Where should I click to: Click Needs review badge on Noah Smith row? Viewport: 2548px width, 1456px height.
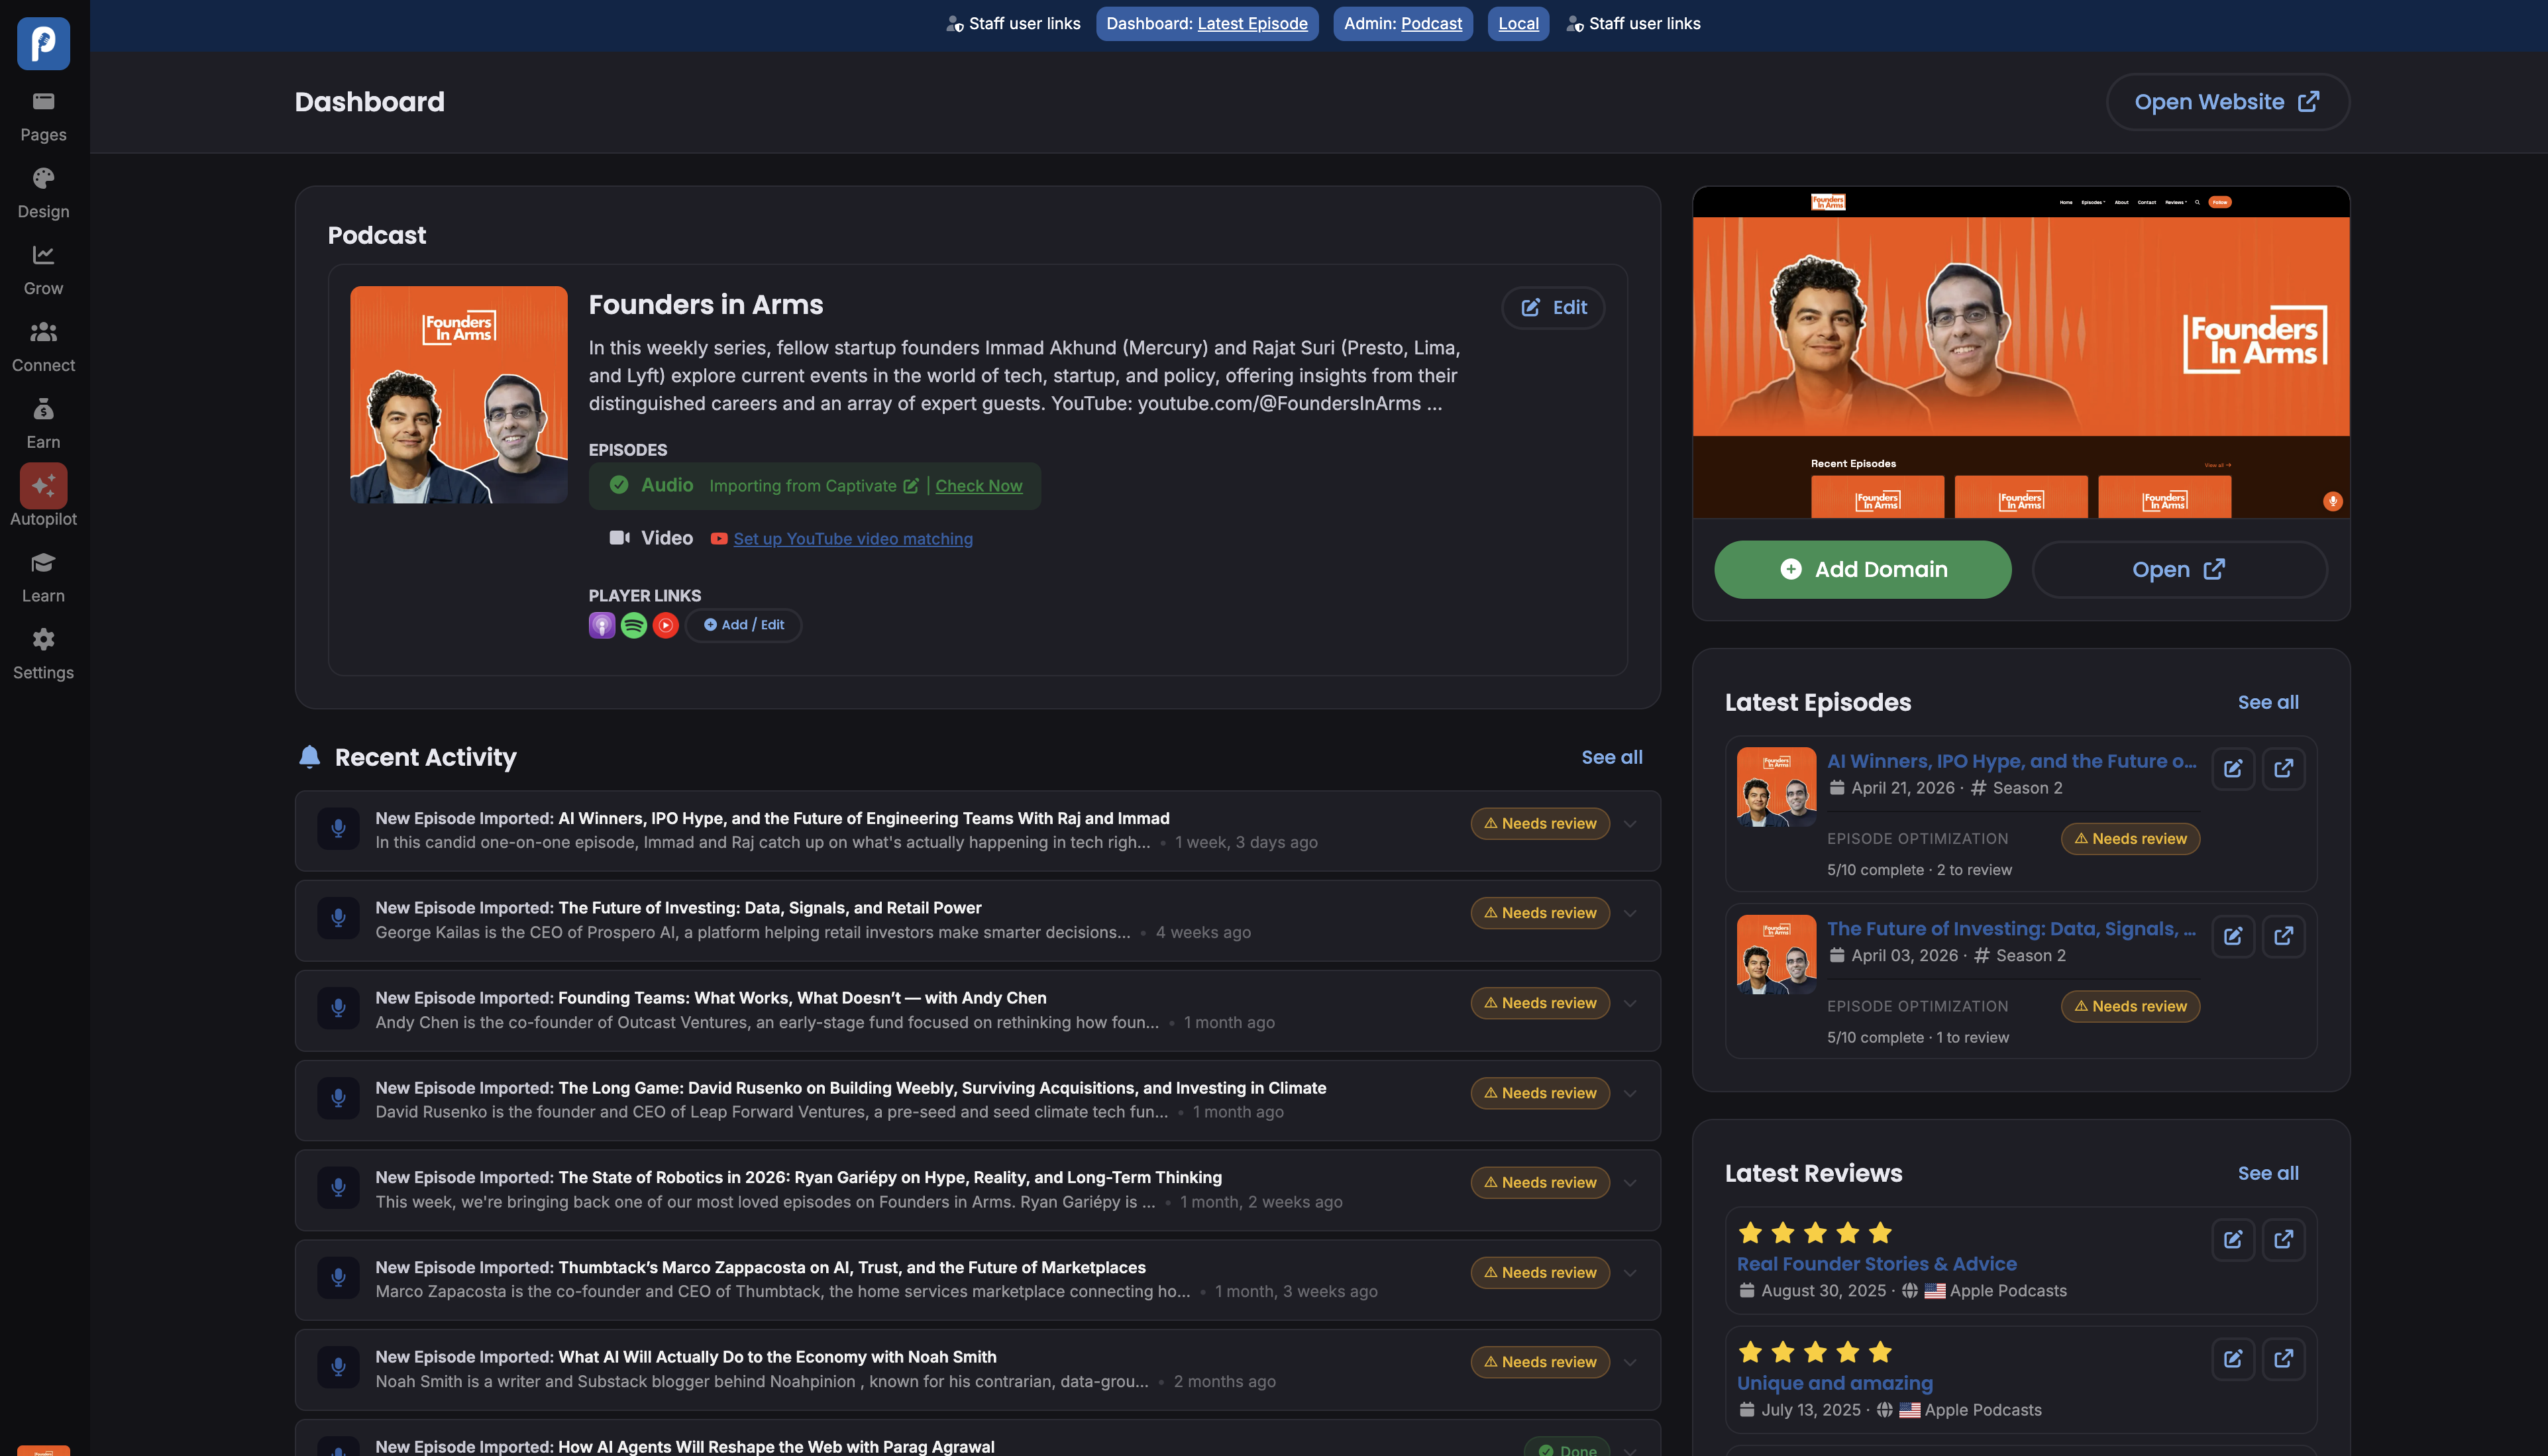(1540, 1362)
